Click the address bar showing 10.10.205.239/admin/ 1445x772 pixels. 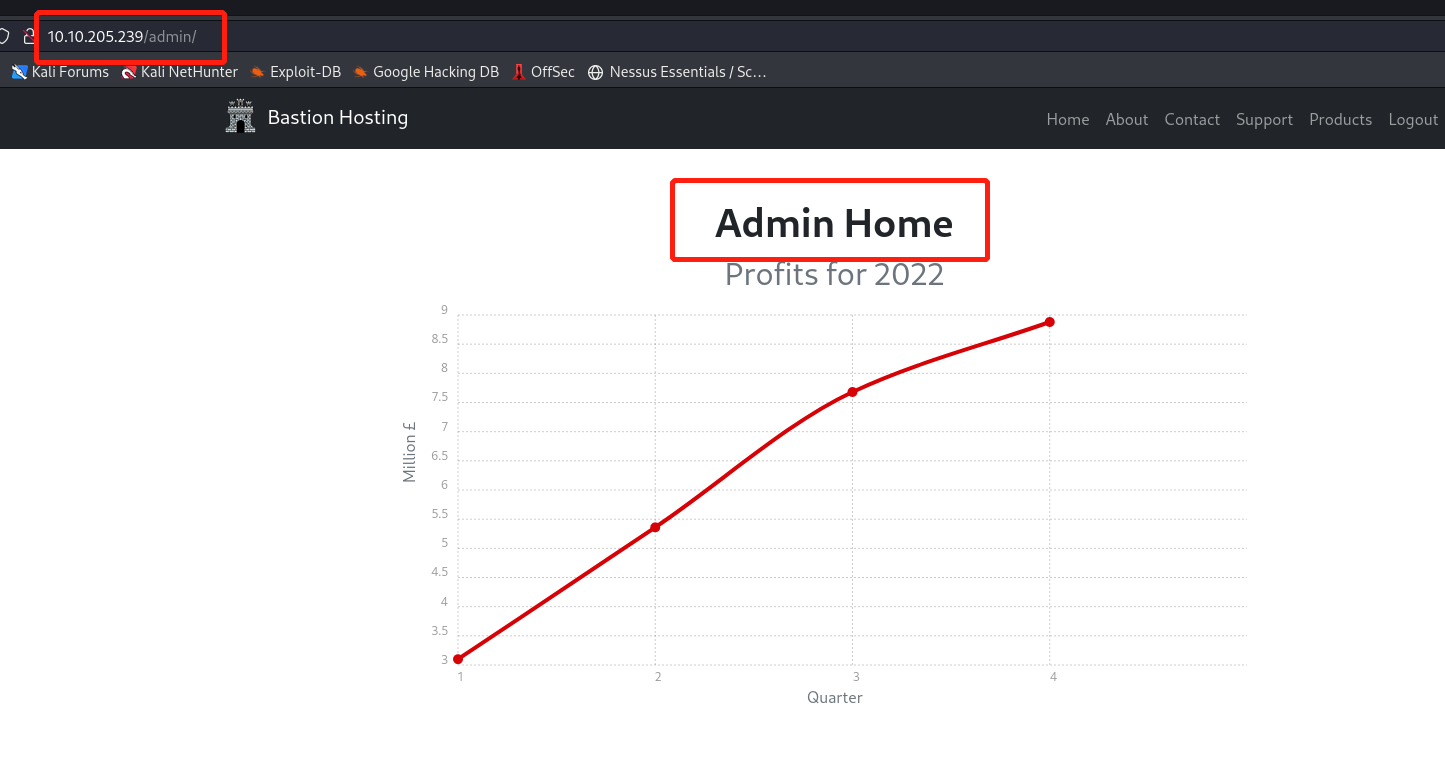click(x=122, y=37)
